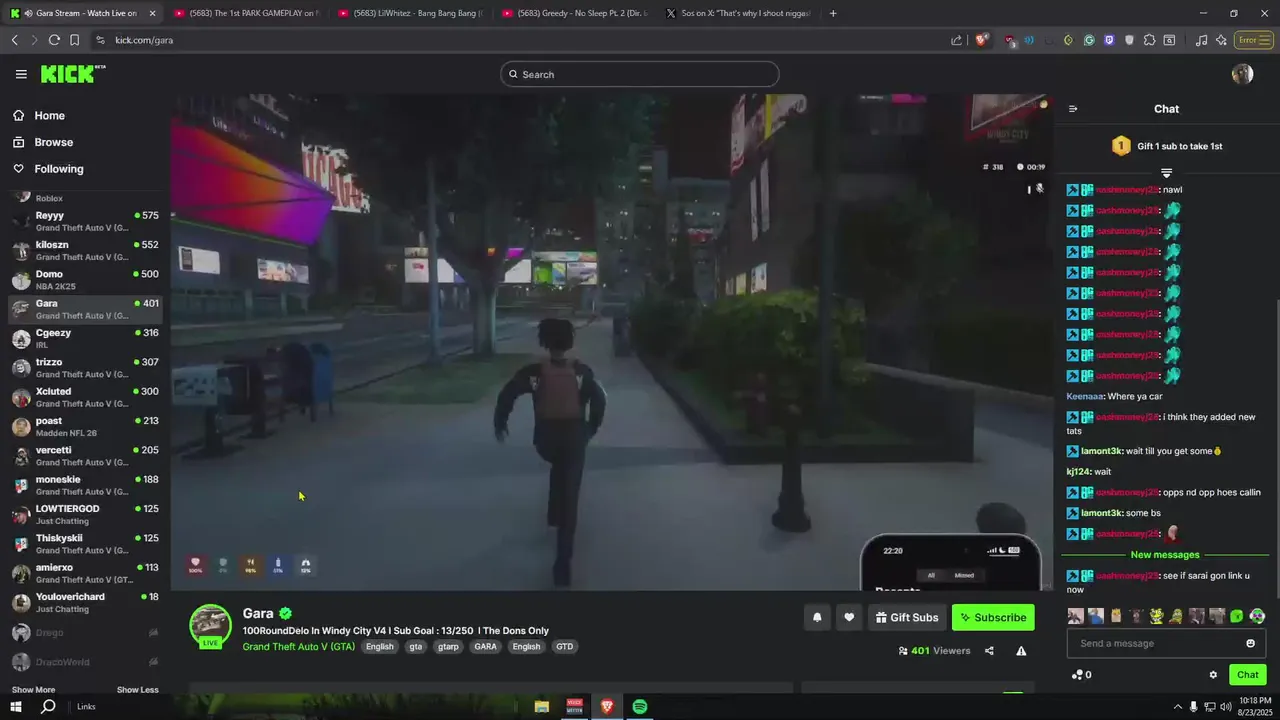Reload the page
Viewport: 1280px width, 720px height.
click(x=54, y=40)
